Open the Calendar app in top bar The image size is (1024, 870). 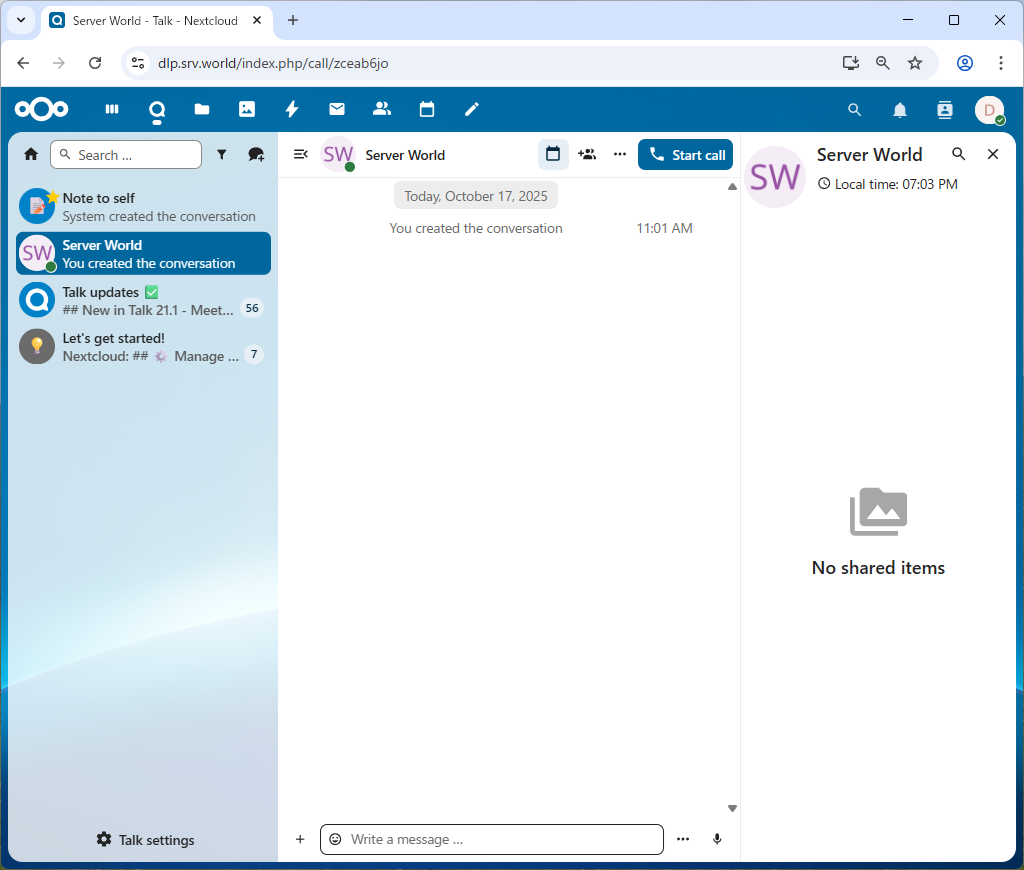click(x=427, y=110)
